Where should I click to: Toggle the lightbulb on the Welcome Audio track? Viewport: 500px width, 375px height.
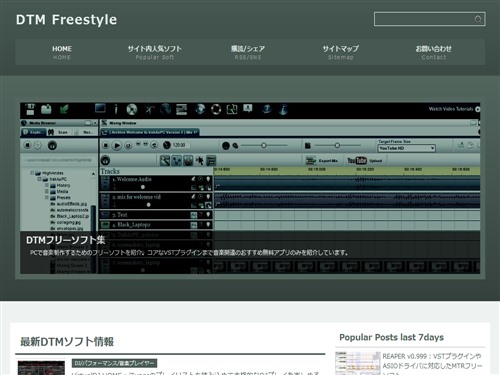click(x=208, y=179)
